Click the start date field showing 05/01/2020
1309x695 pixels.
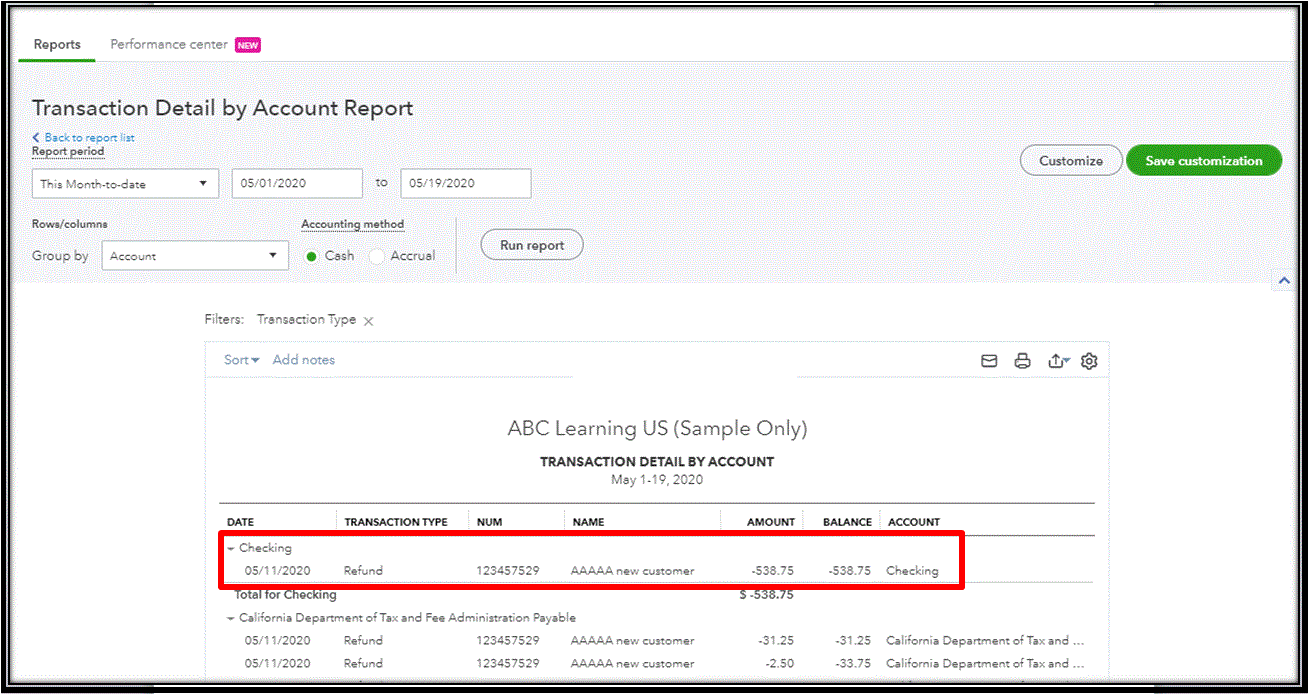(x=296, y=183)
